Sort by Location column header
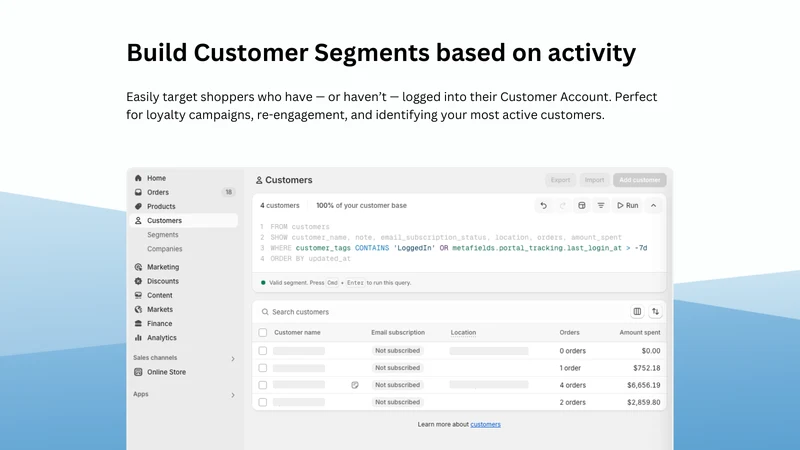800x450 pixels. tap(463, 333)
